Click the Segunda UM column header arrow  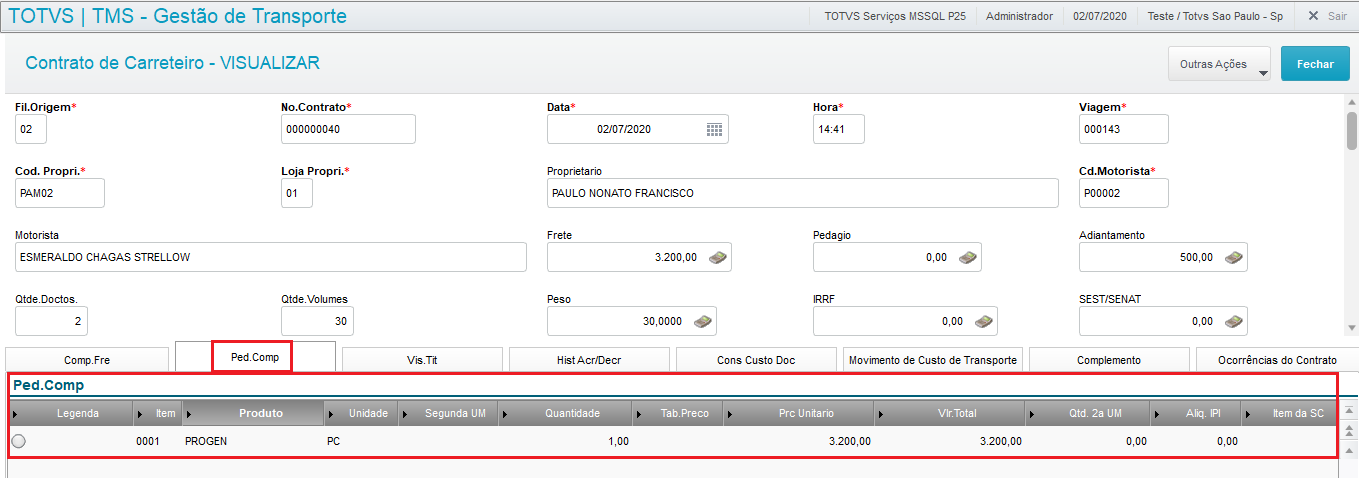tap(404, 413)
